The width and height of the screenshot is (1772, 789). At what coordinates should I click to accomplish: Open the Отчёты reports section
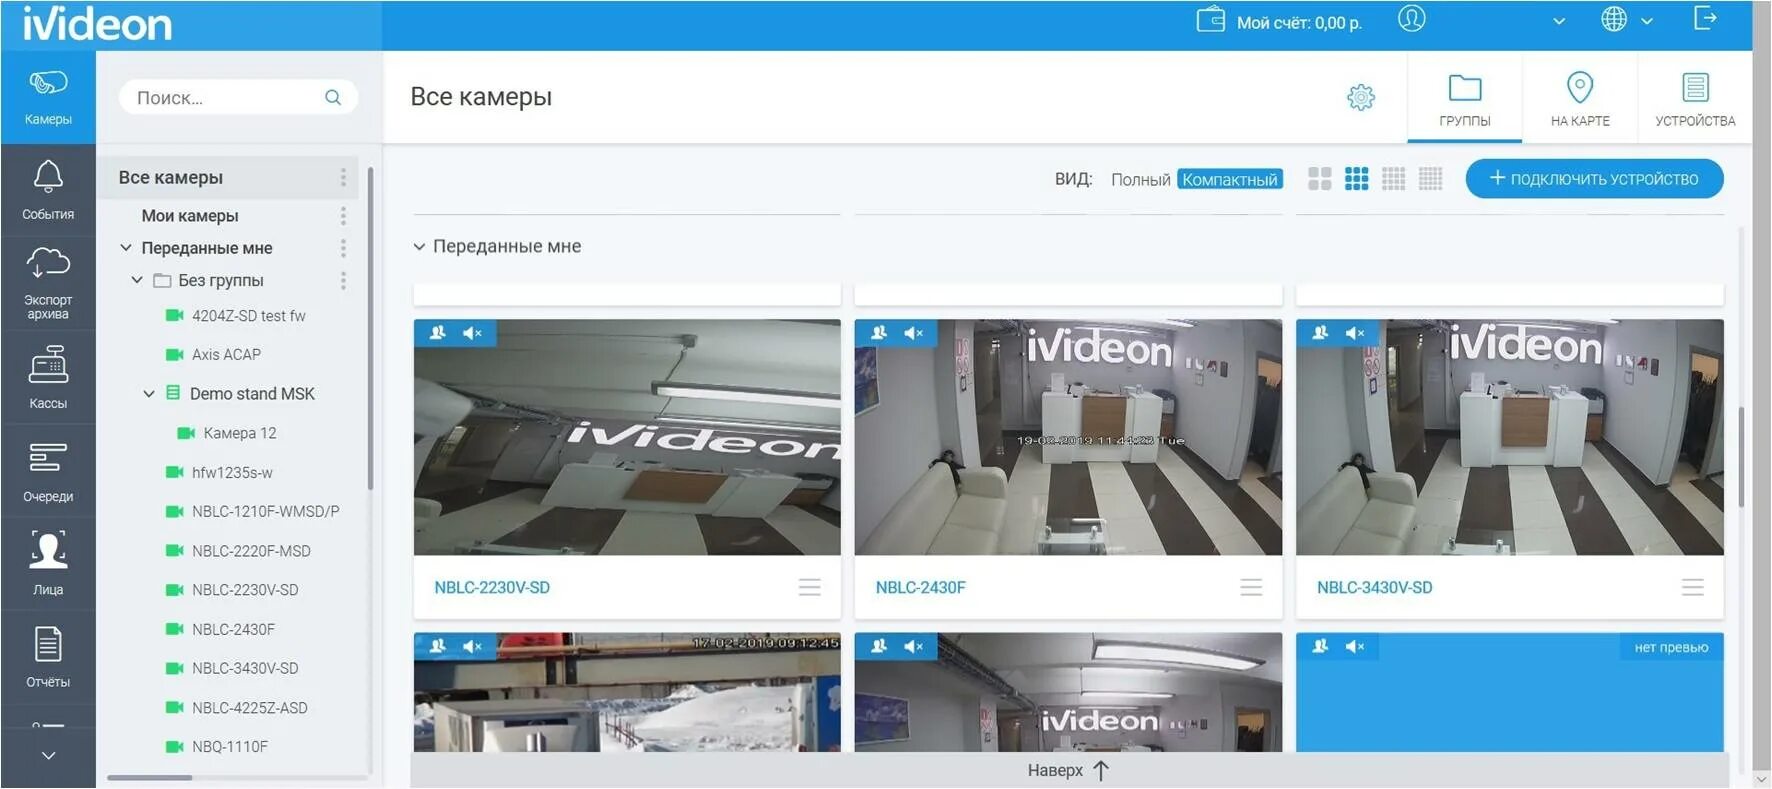pos(48,657)
